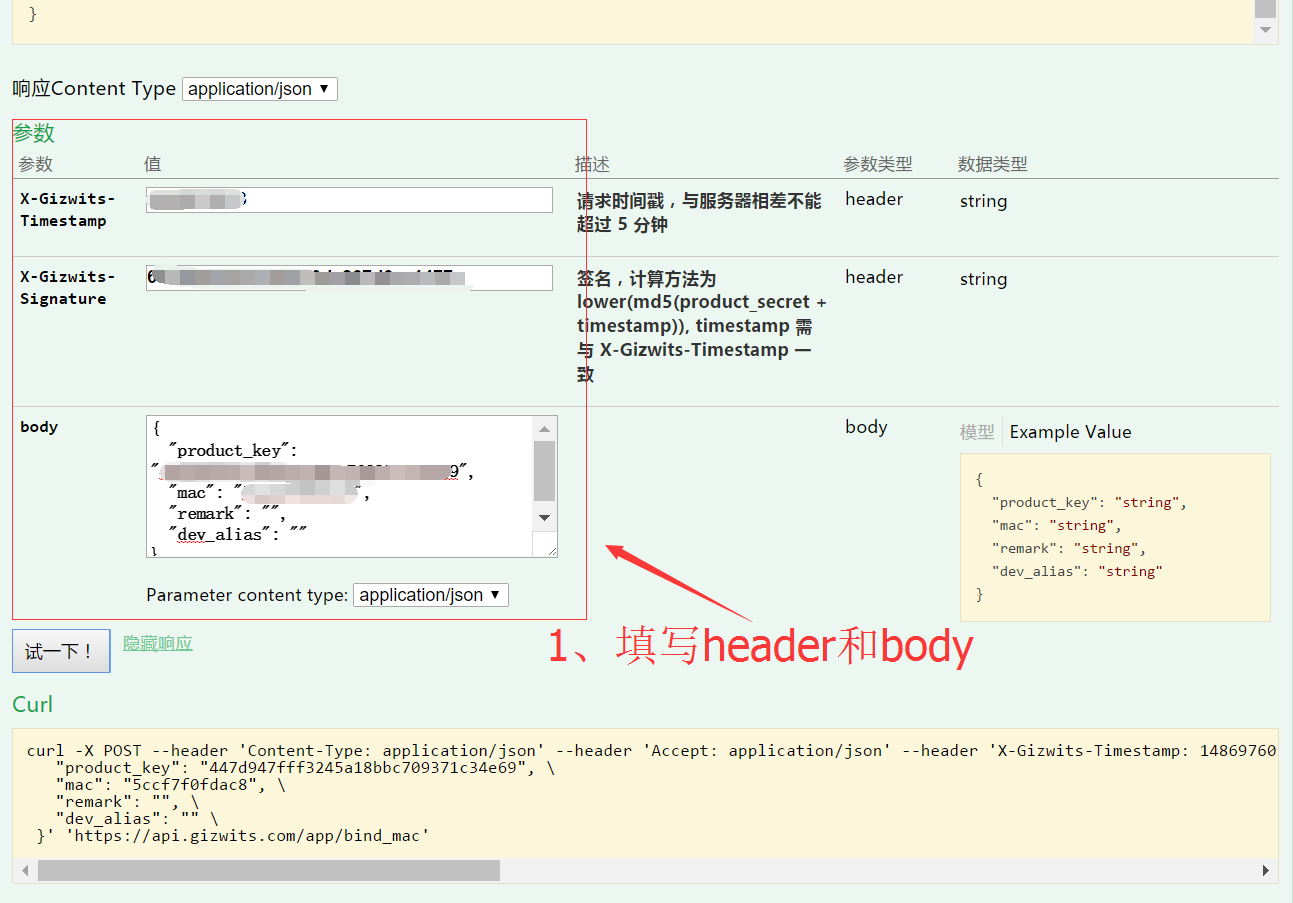Click the 隐藏响应 link
The height and width of the screenshot is (903, 1293).
click(x=158, y=643)
